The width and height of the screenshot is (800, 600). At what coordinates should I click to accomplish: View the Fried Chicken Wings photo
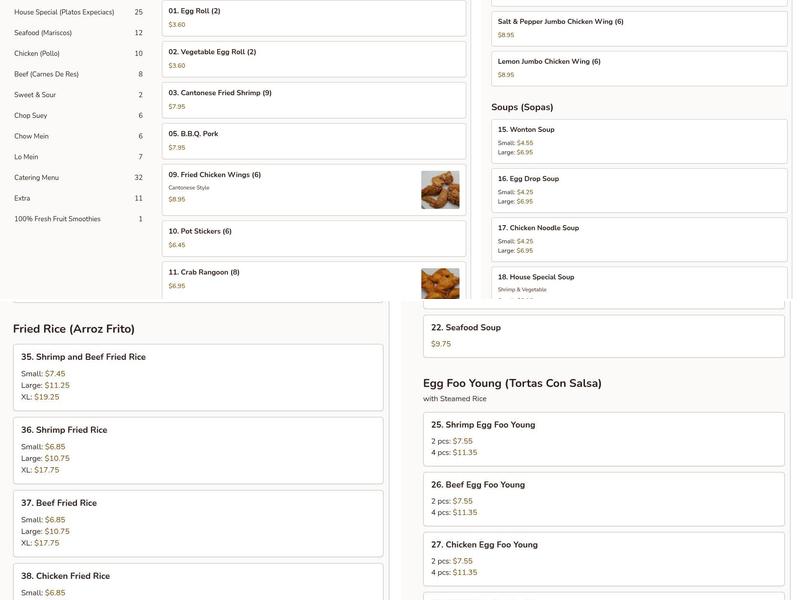point(440,190)
